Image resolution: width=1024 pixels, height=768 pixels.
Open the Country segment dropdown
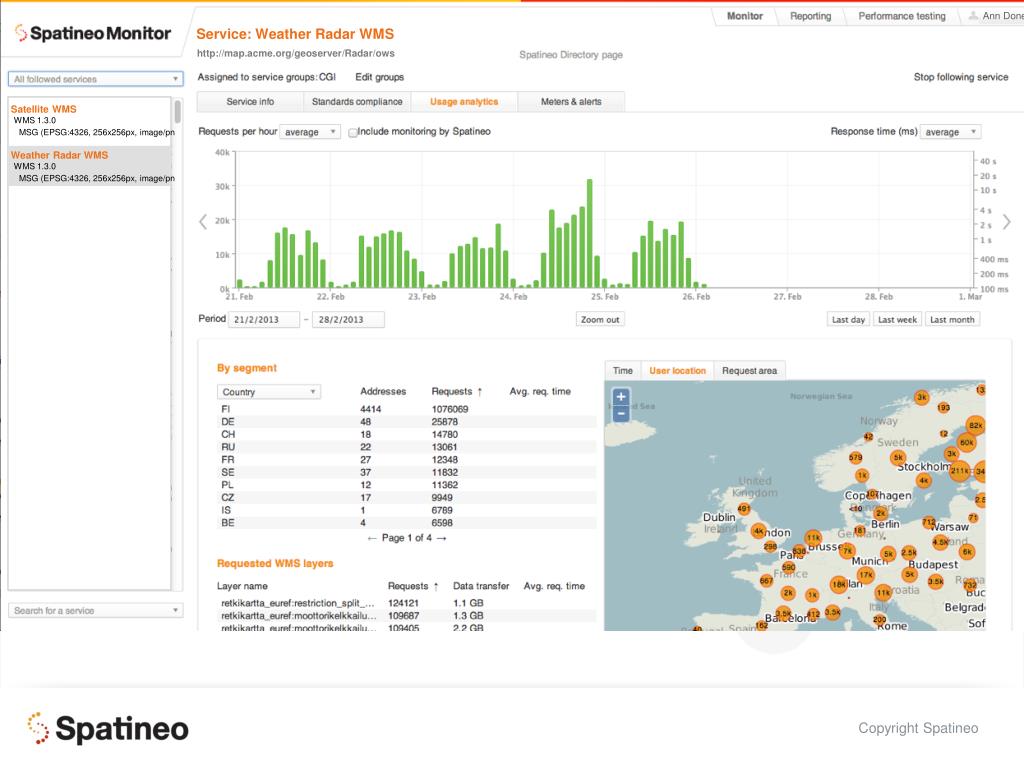click(268, 392)
